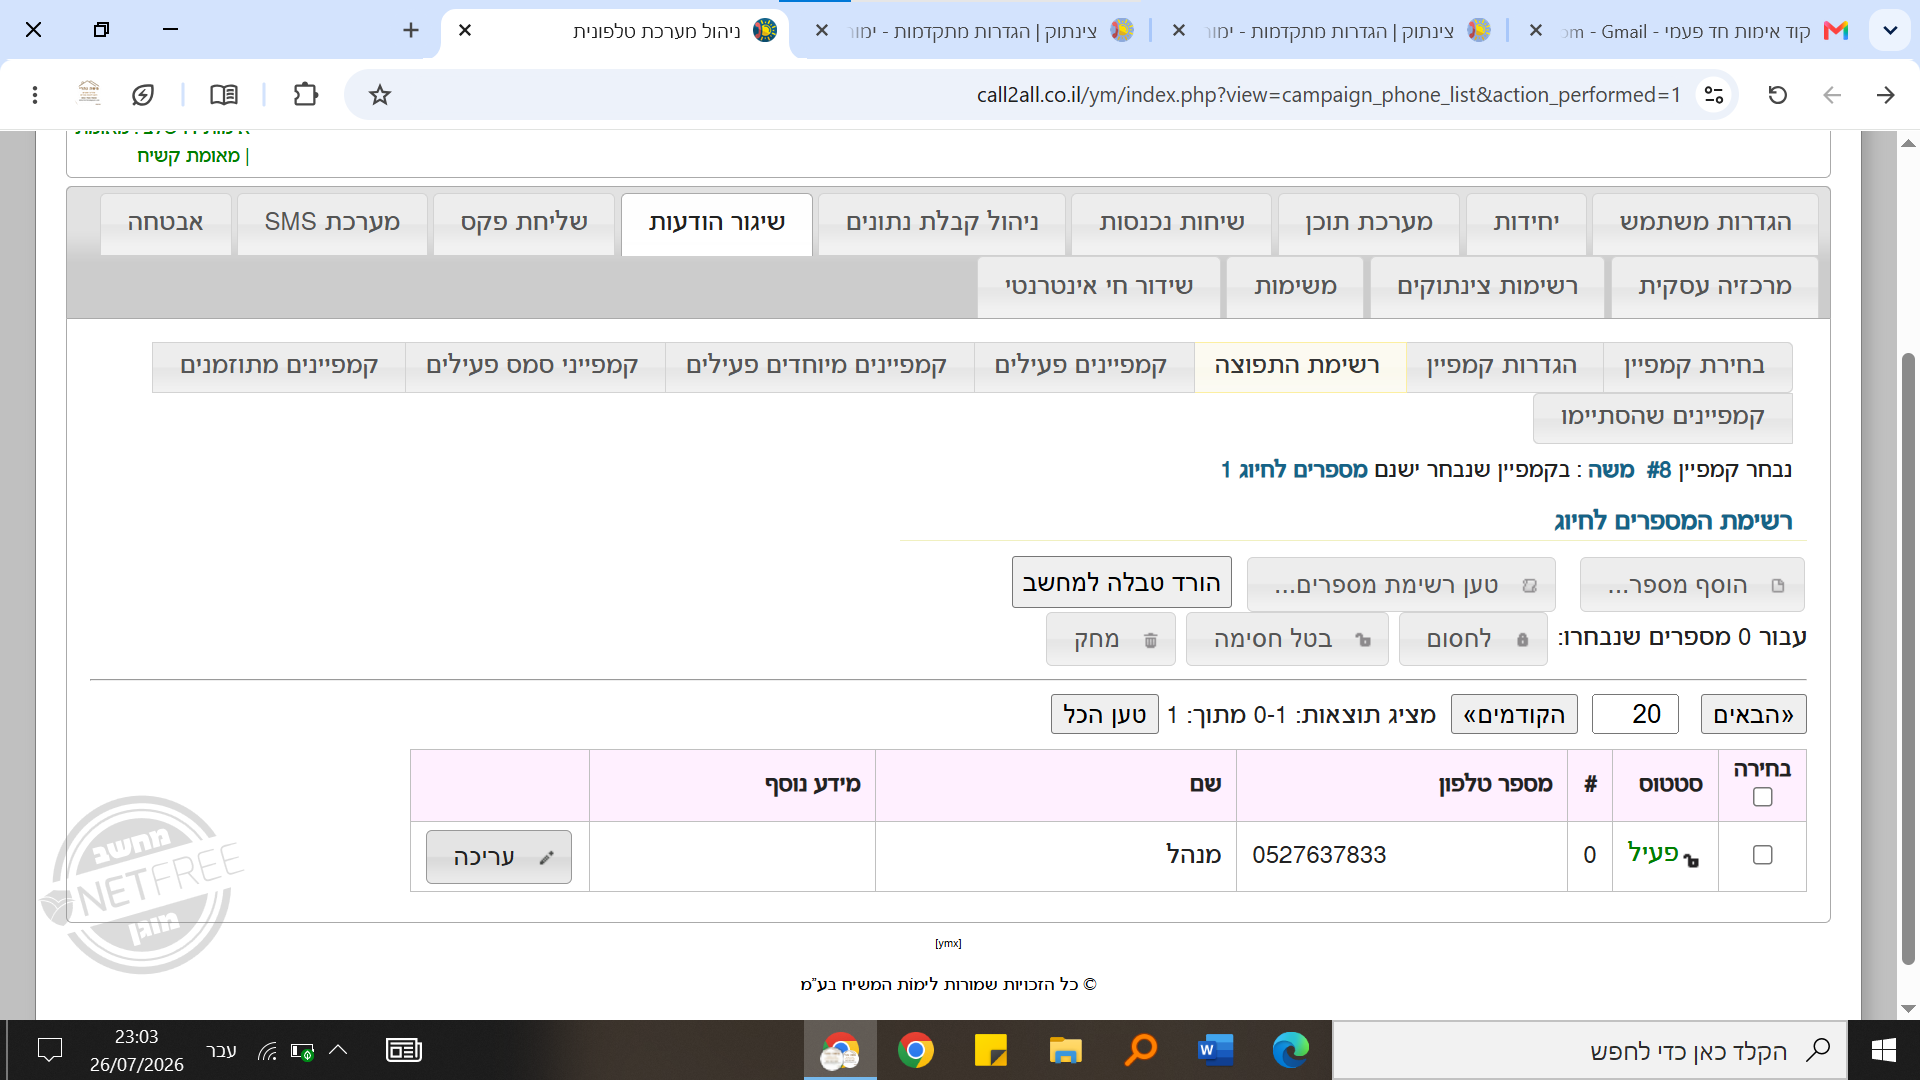Open the מערכת SMS tab
The height and width of the screenshot is (1080, 1920).
(x=332, y=223)
